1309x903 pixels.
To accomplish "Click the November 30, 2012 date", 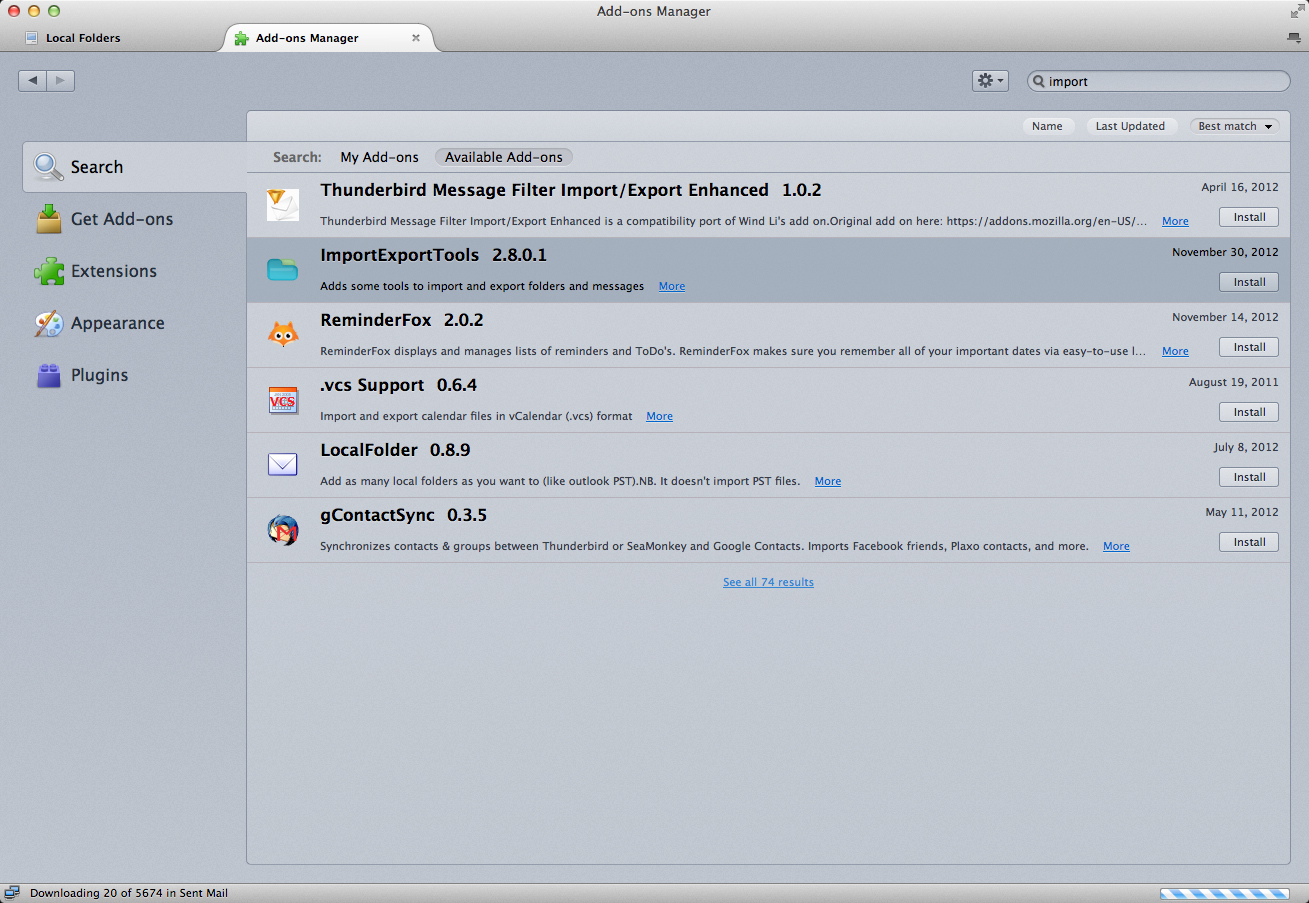I will click(x=1225, y=252).
